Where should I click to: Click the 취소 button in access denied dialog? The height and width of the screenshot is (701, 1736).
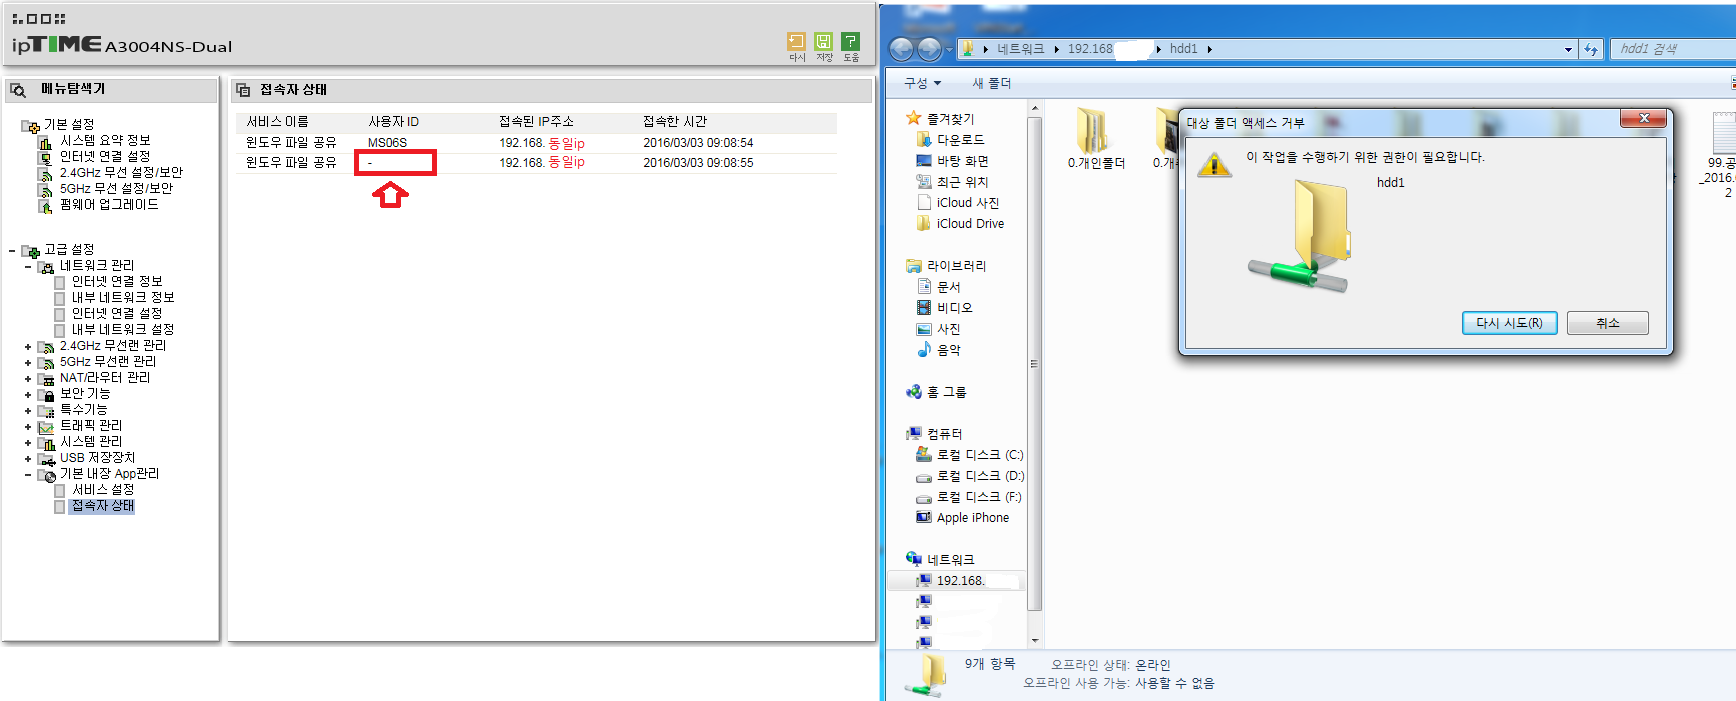coord(1607,323)
